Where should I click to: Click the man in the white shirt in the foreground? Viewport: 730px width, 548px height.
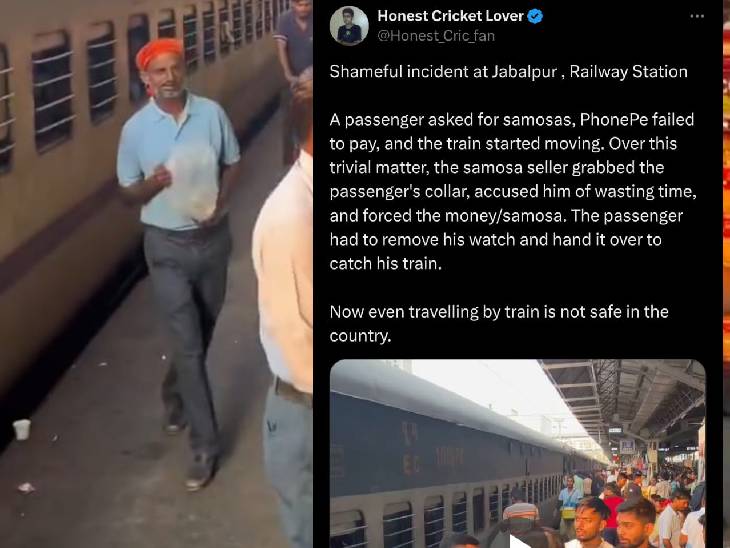(285, 326)
